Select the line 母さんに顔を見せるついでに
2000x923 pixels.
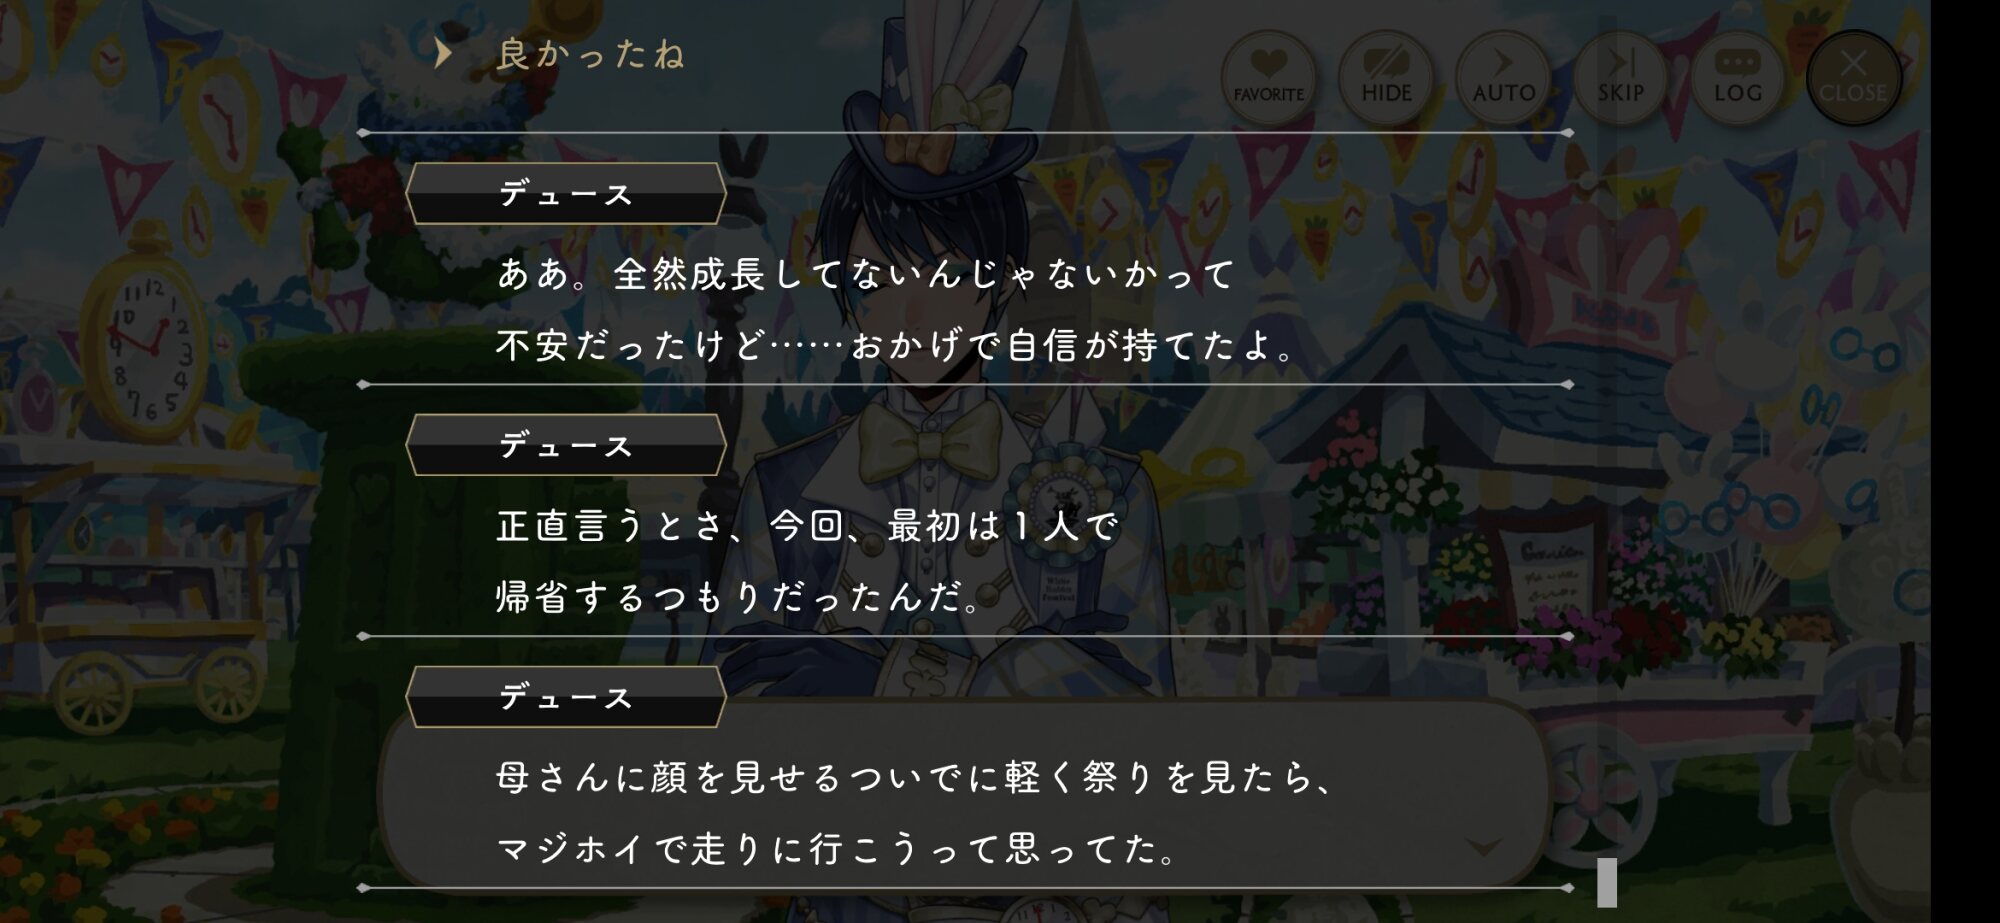point(916,778)
